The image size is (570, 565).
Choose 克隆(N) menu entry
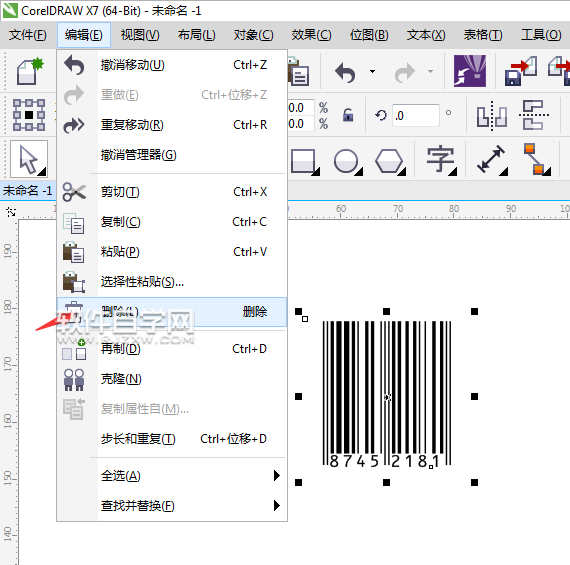pos(172,379)
